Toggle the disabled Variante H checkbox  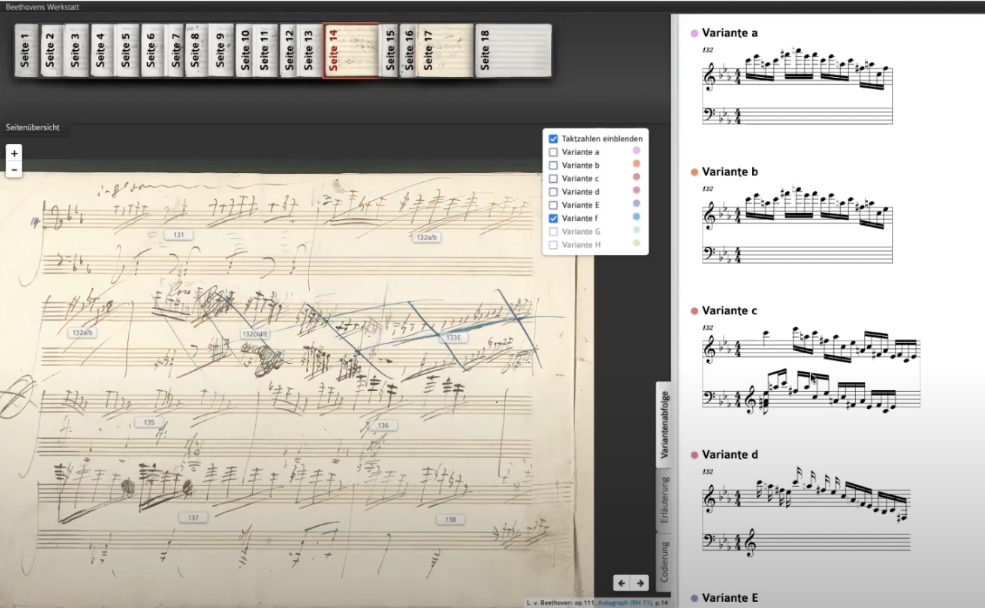coord(553,244)
